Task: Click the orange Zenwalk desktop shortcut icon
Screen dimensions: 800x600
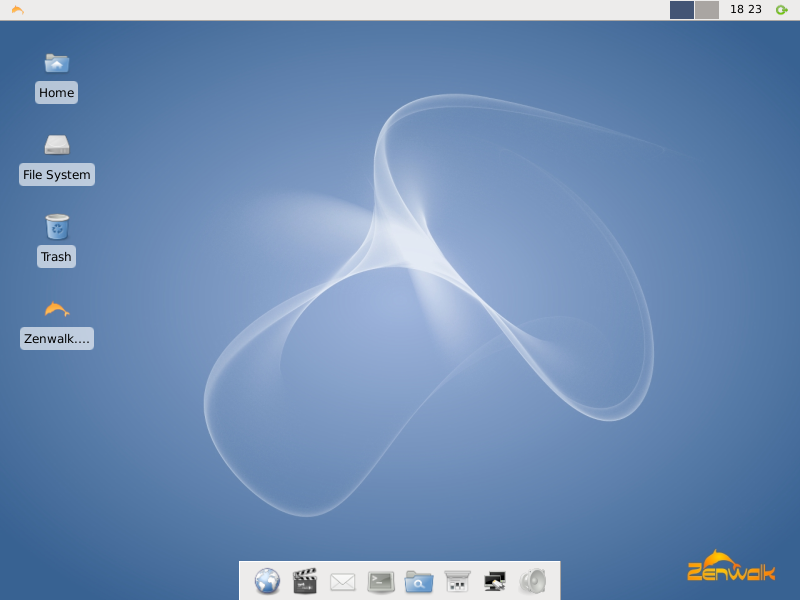Action: 57,309
